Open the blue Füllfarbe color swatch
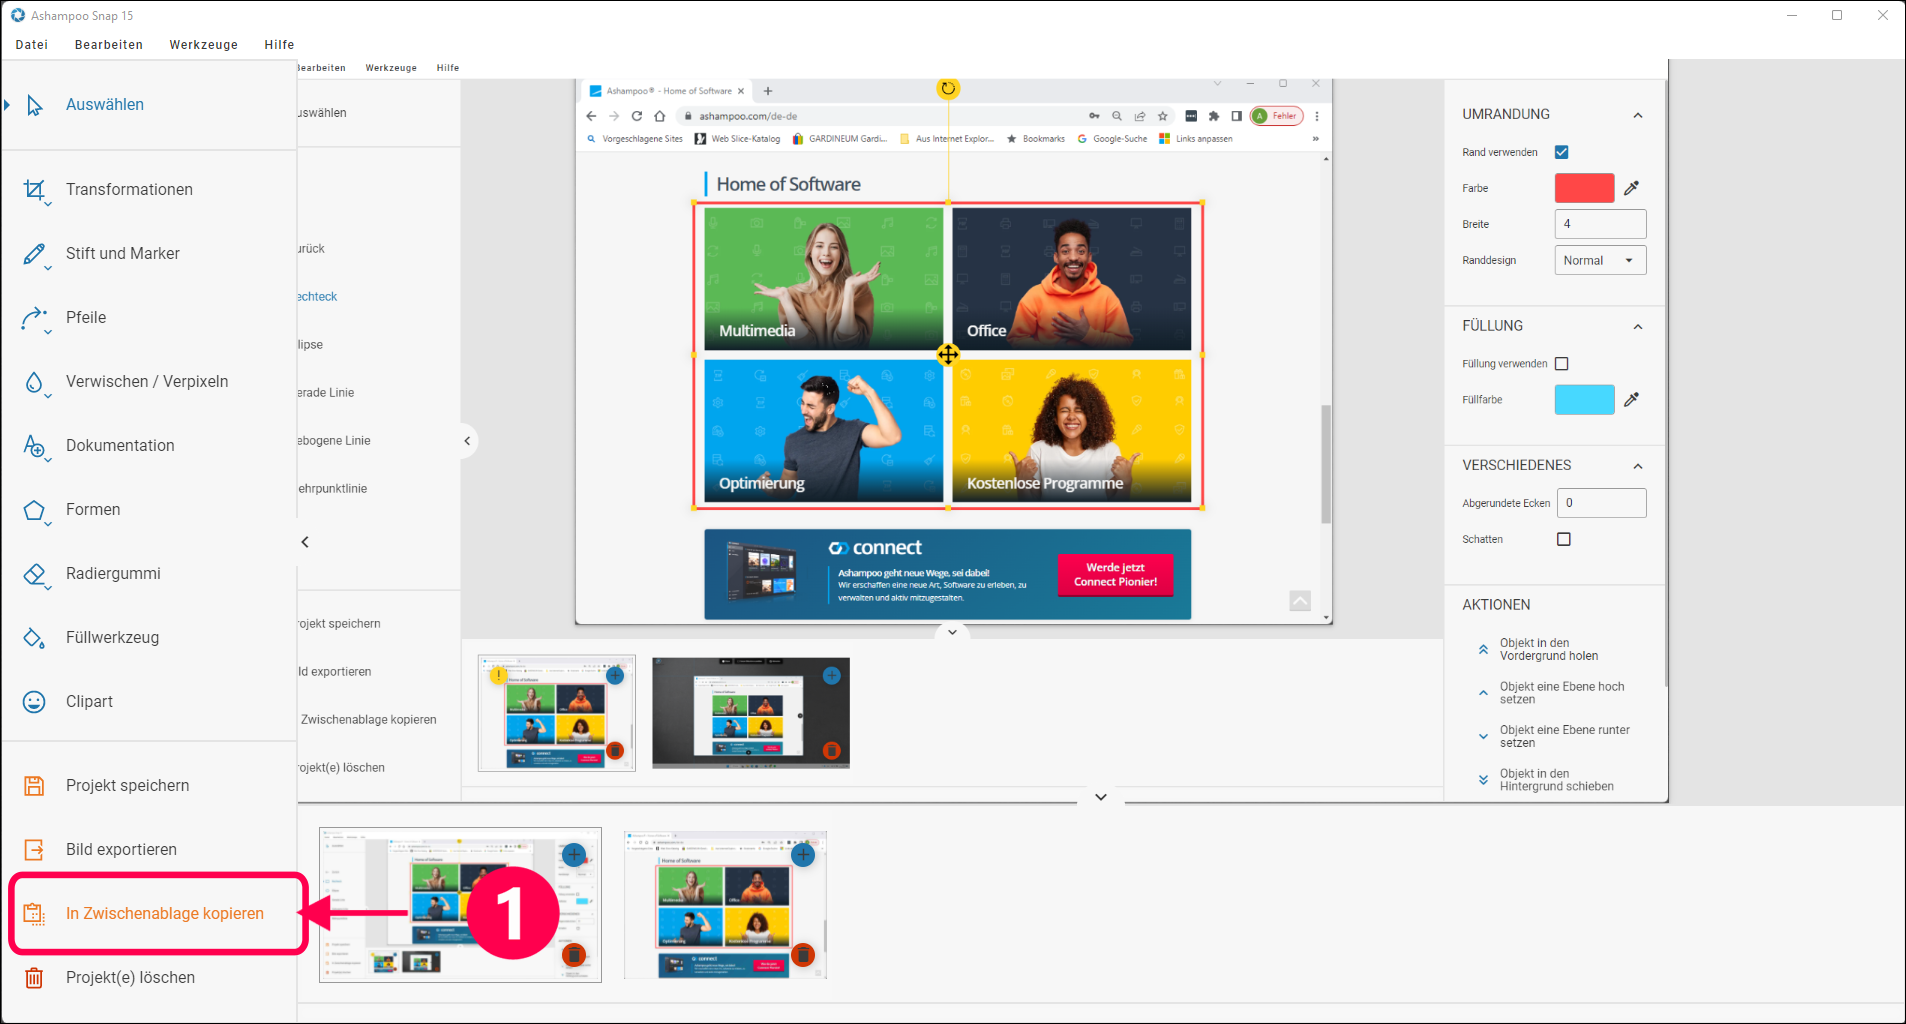Screen dimensions: 1906x1024 pos(1584,400)
